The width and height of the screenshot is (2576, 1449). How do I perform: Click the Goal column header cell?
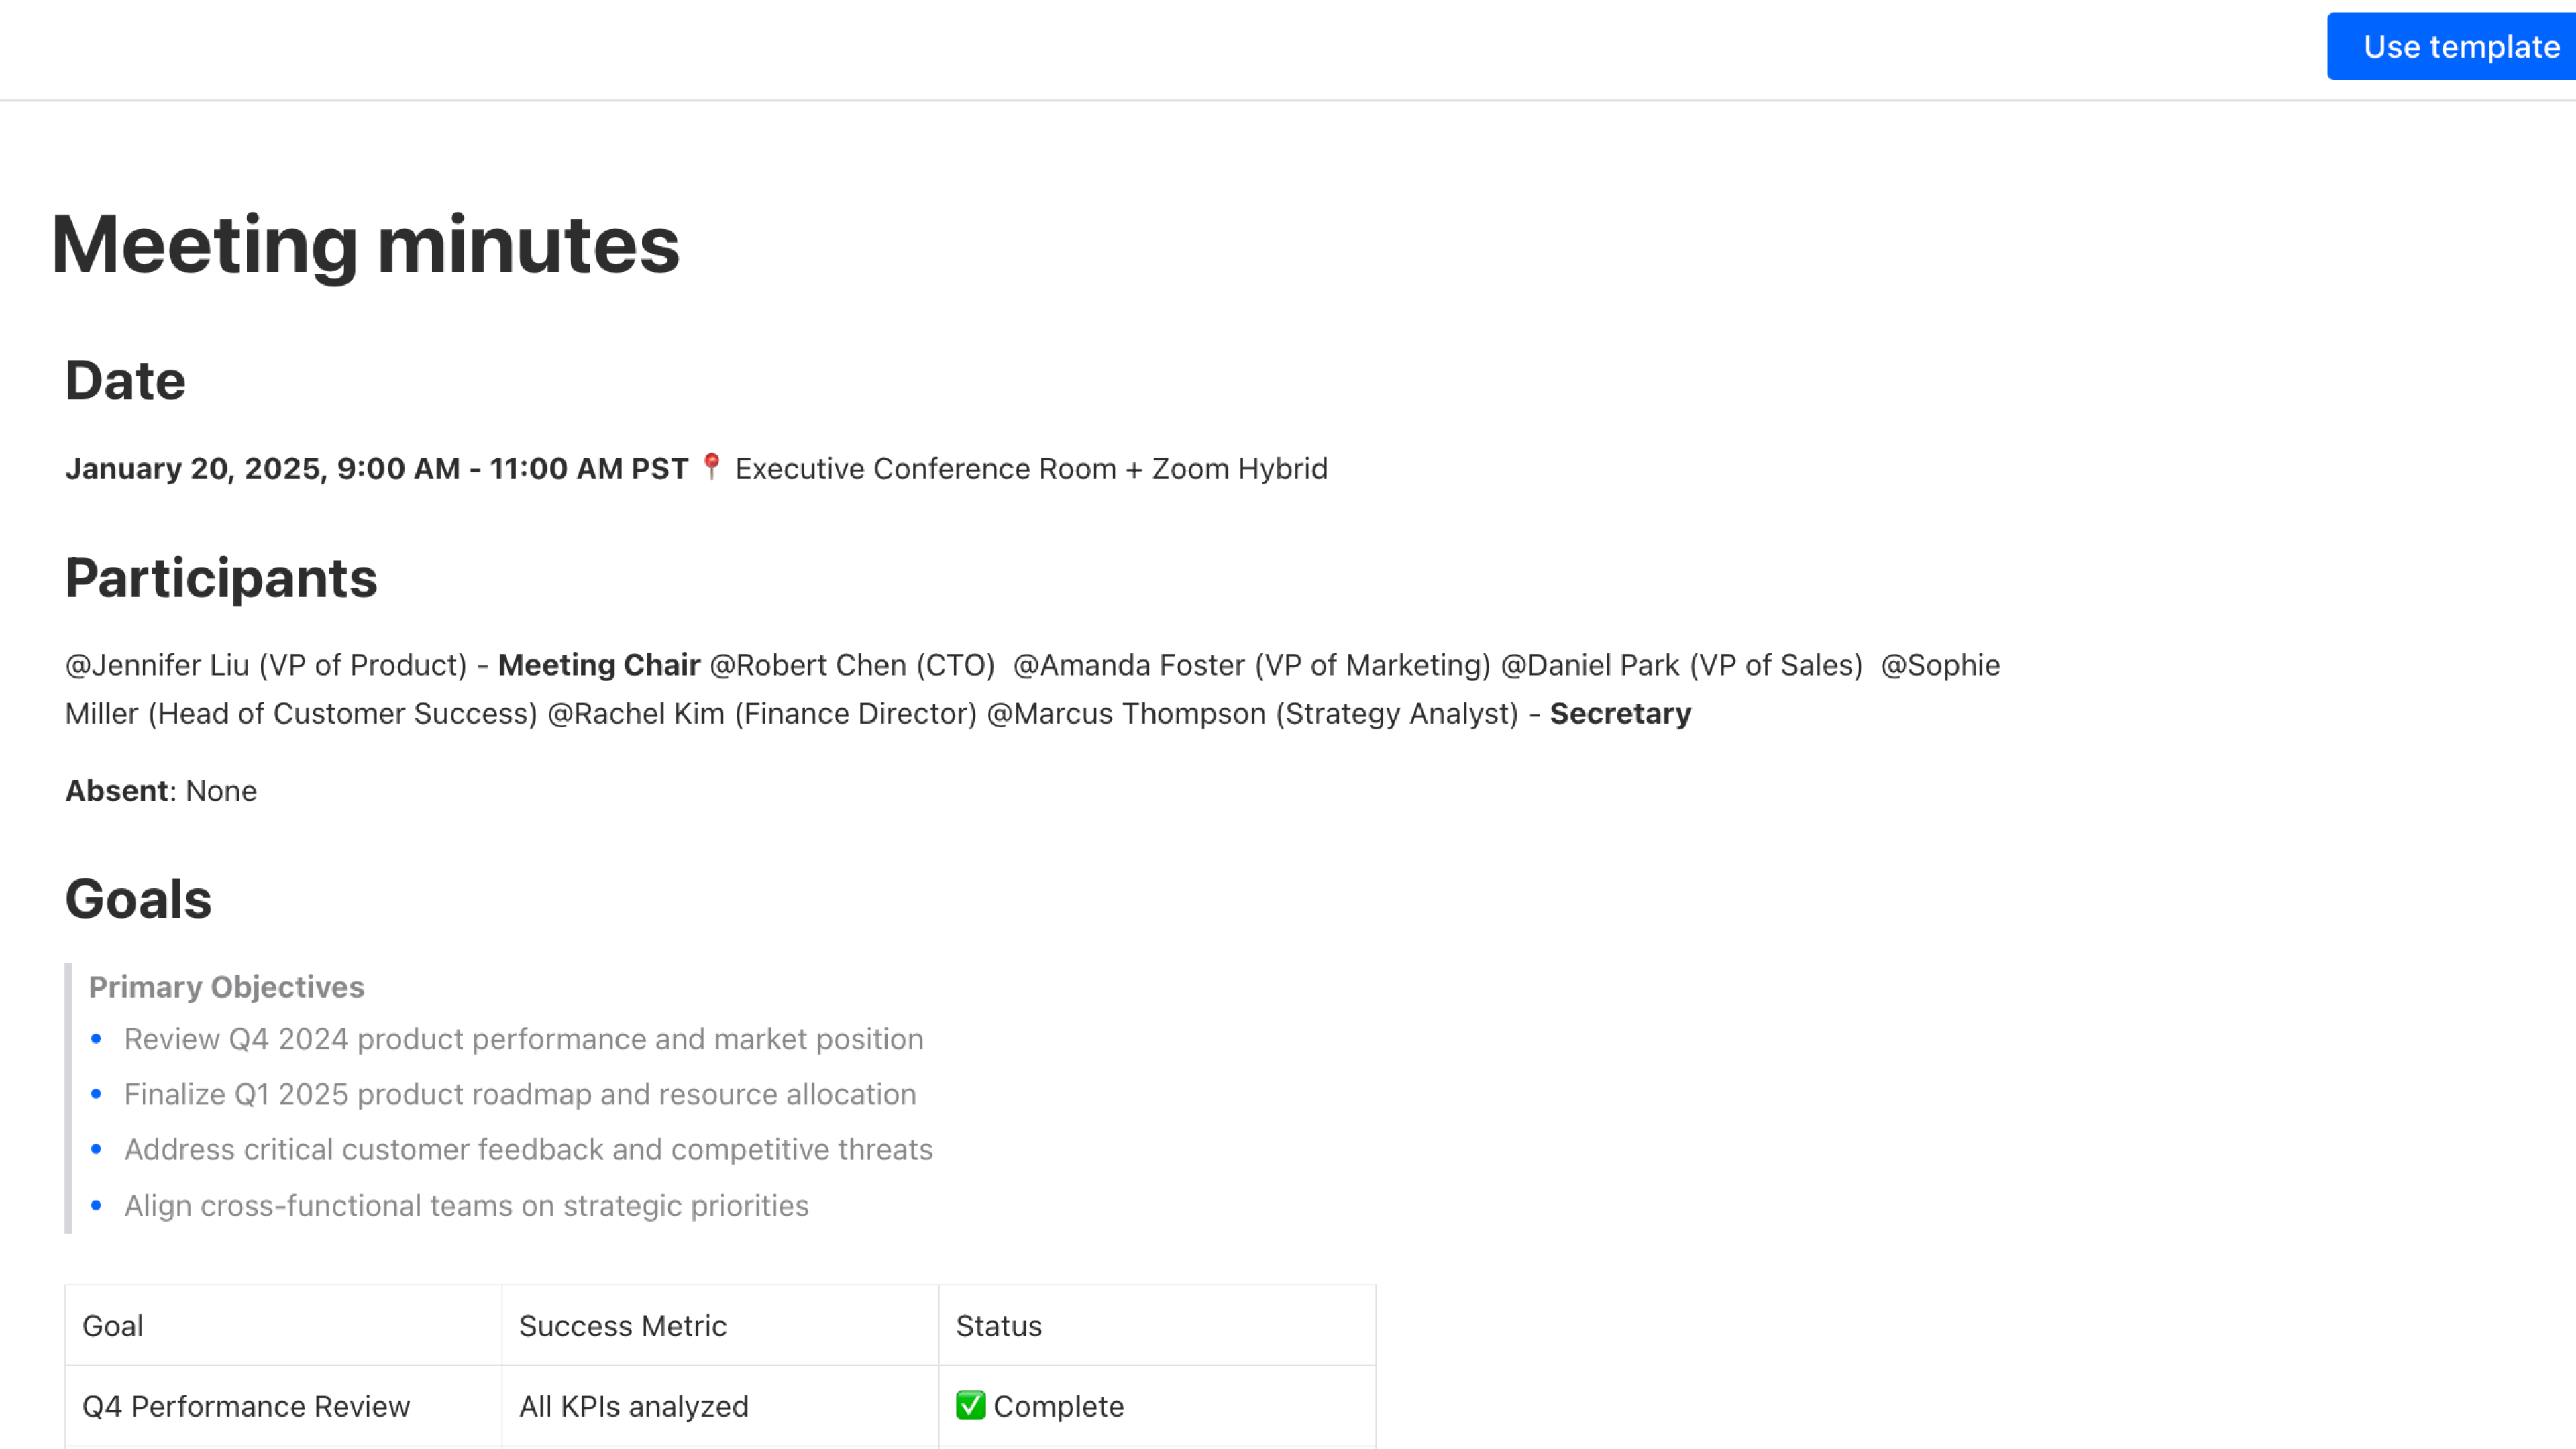(x=283, y=1325)
